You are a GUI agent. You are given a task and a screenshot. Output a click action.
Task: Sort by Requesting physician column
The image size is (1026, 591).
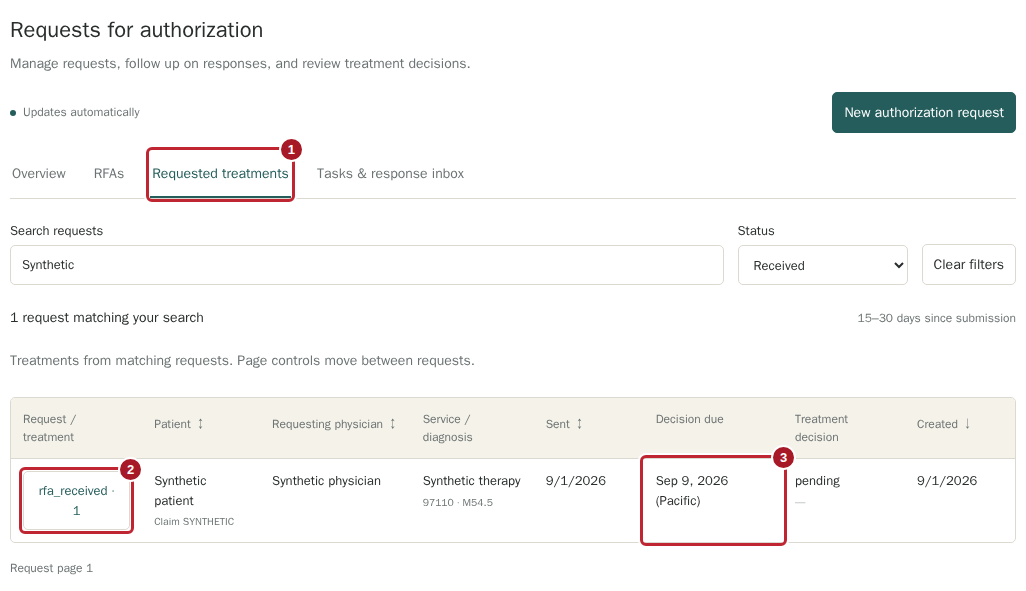point(334,424)
